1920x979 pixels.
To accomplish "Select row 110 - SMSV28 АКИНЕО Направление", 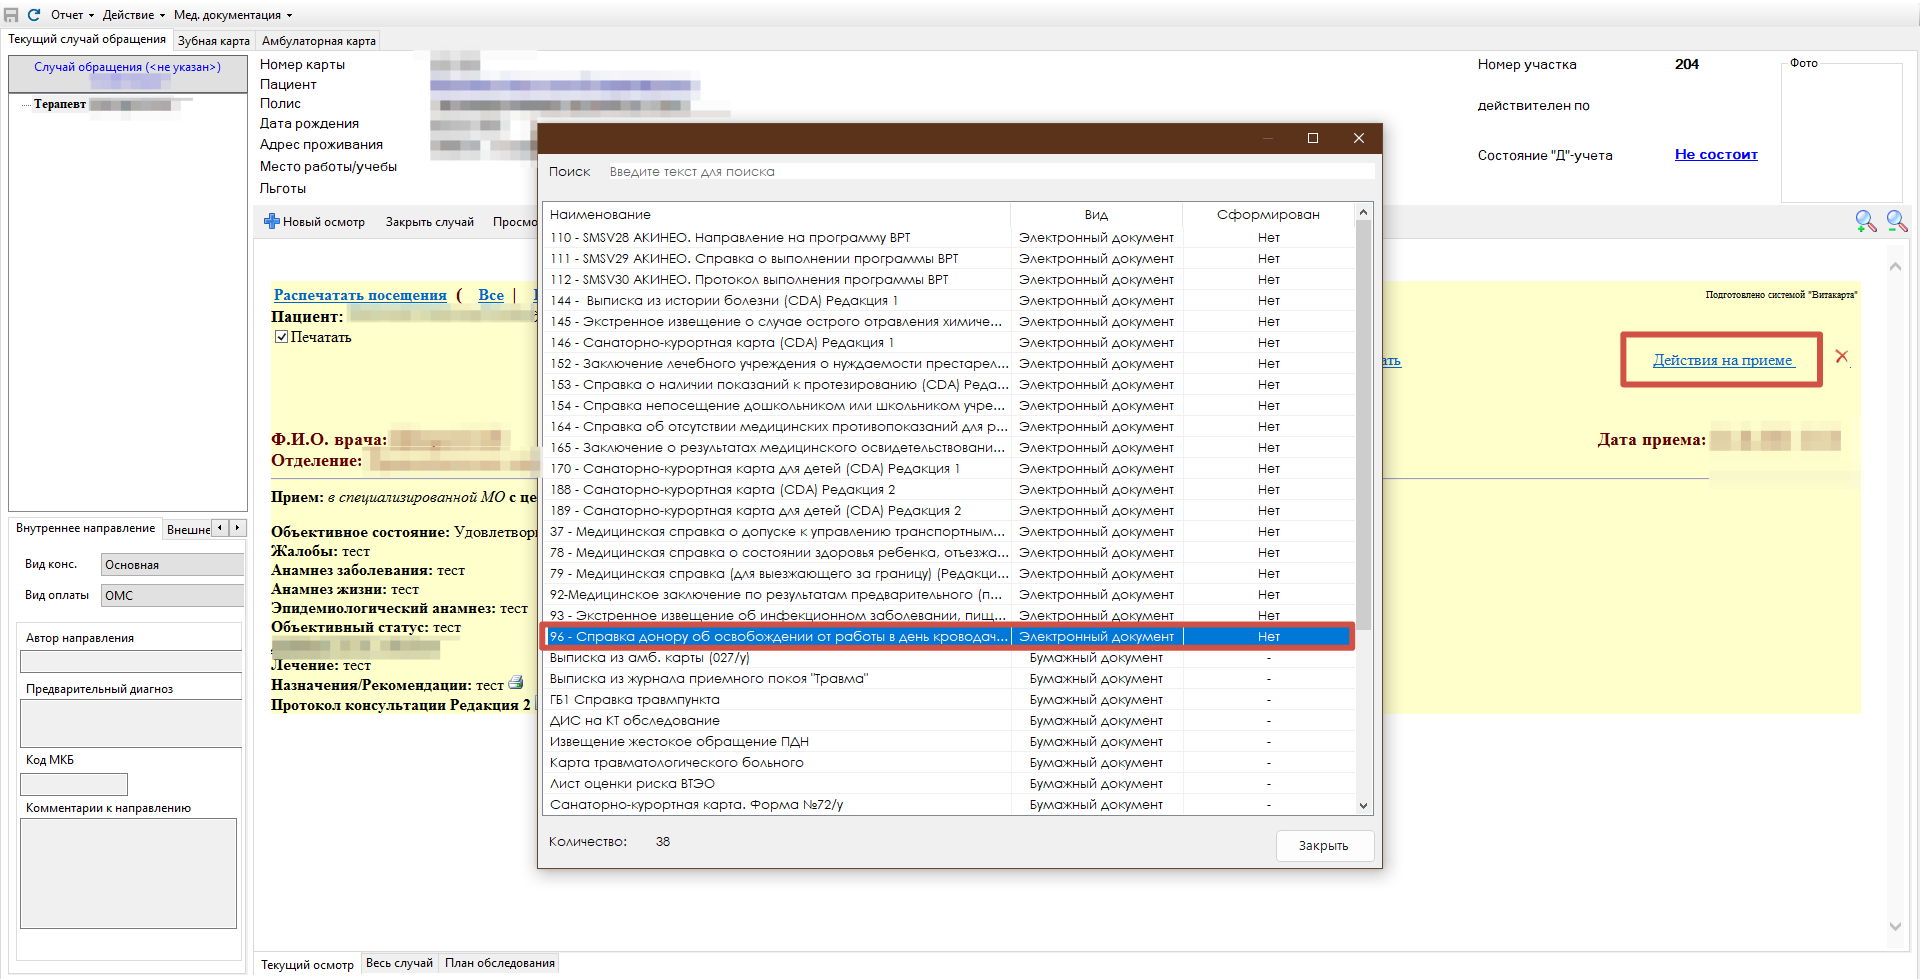I will [x=948, y=237].
